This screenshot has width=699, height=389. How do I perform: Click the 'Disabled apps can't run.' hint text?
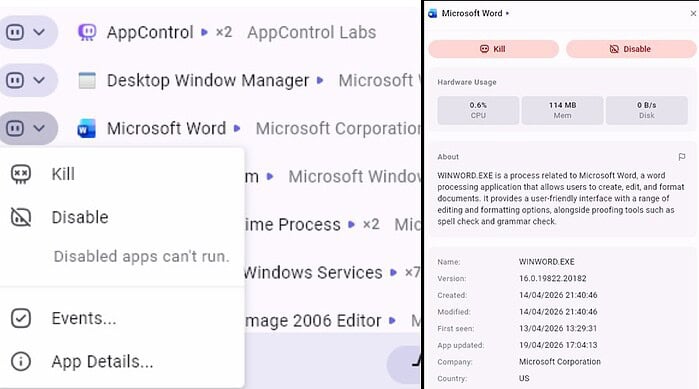coord(141,257)
